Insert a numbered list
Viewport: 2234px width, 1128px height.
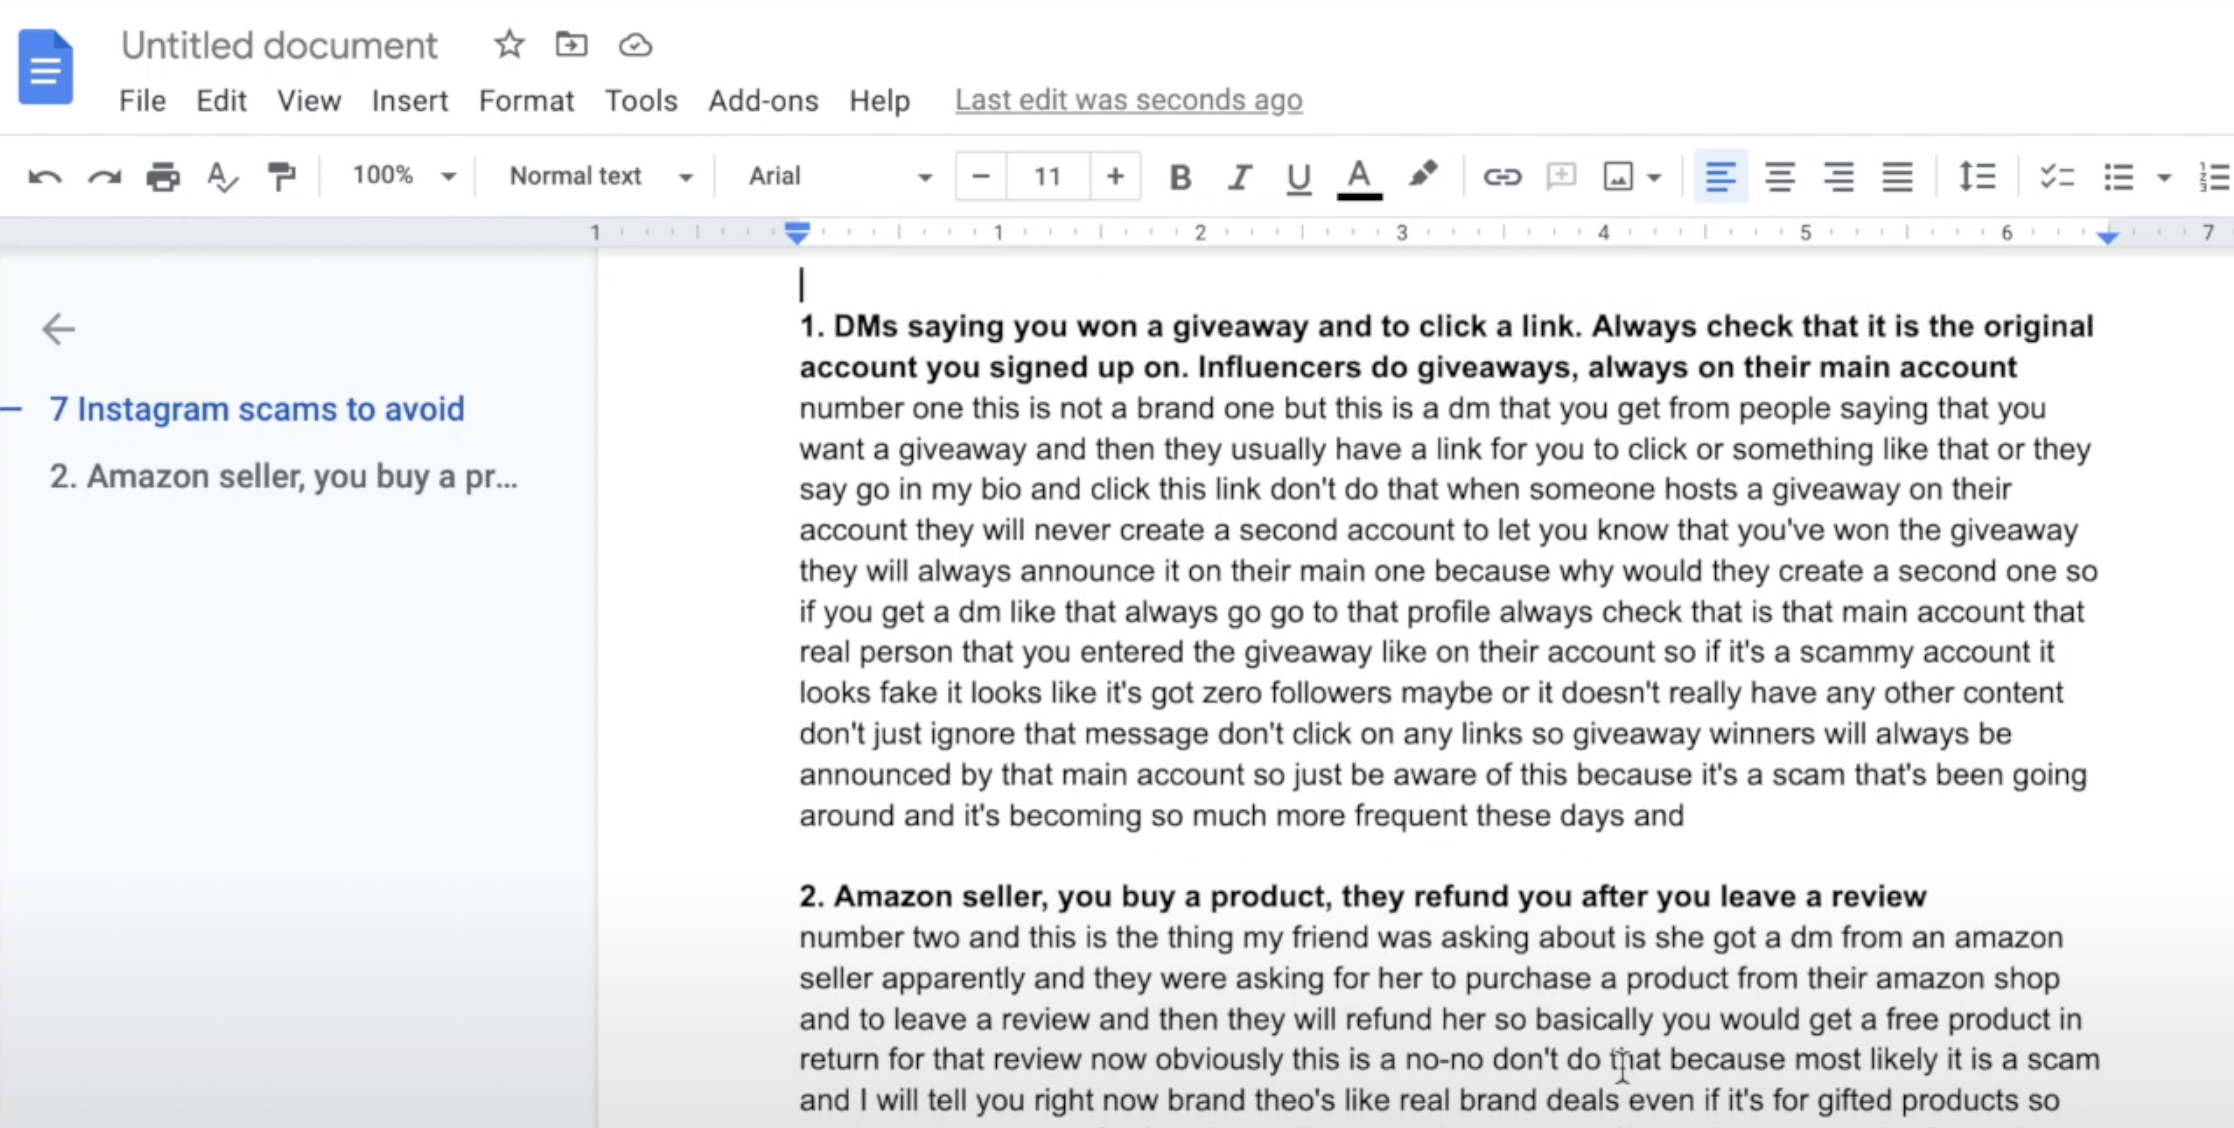[2214, 177]
